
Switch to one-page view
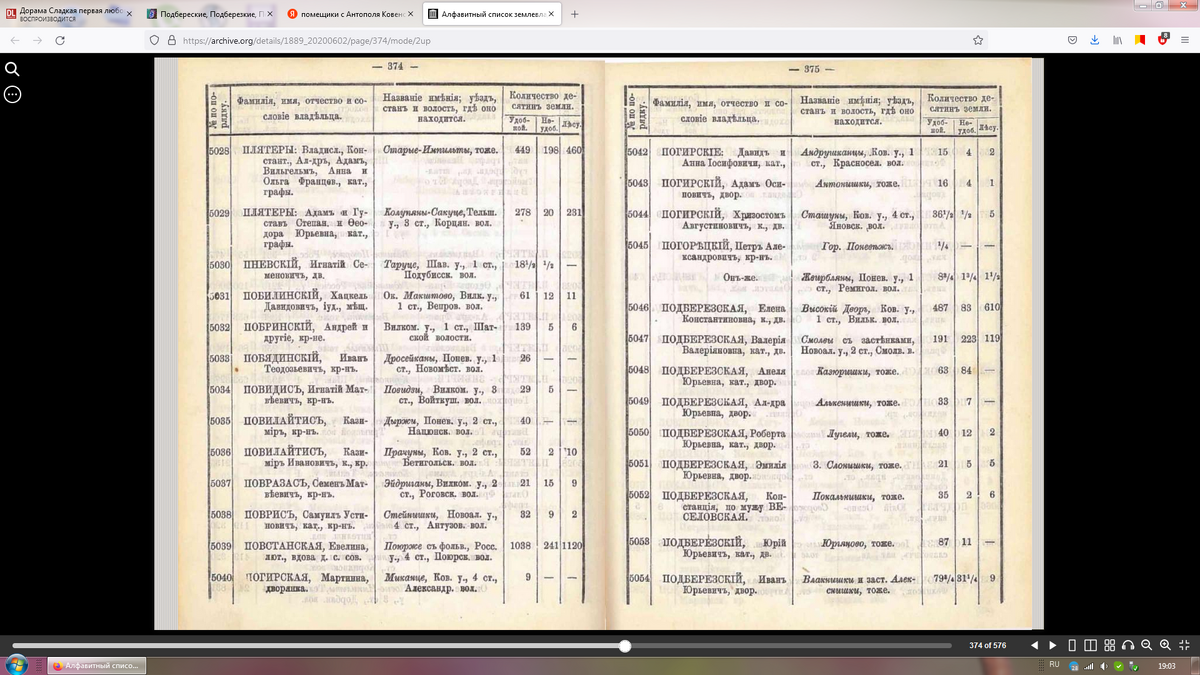click(x=1073, y=645)
